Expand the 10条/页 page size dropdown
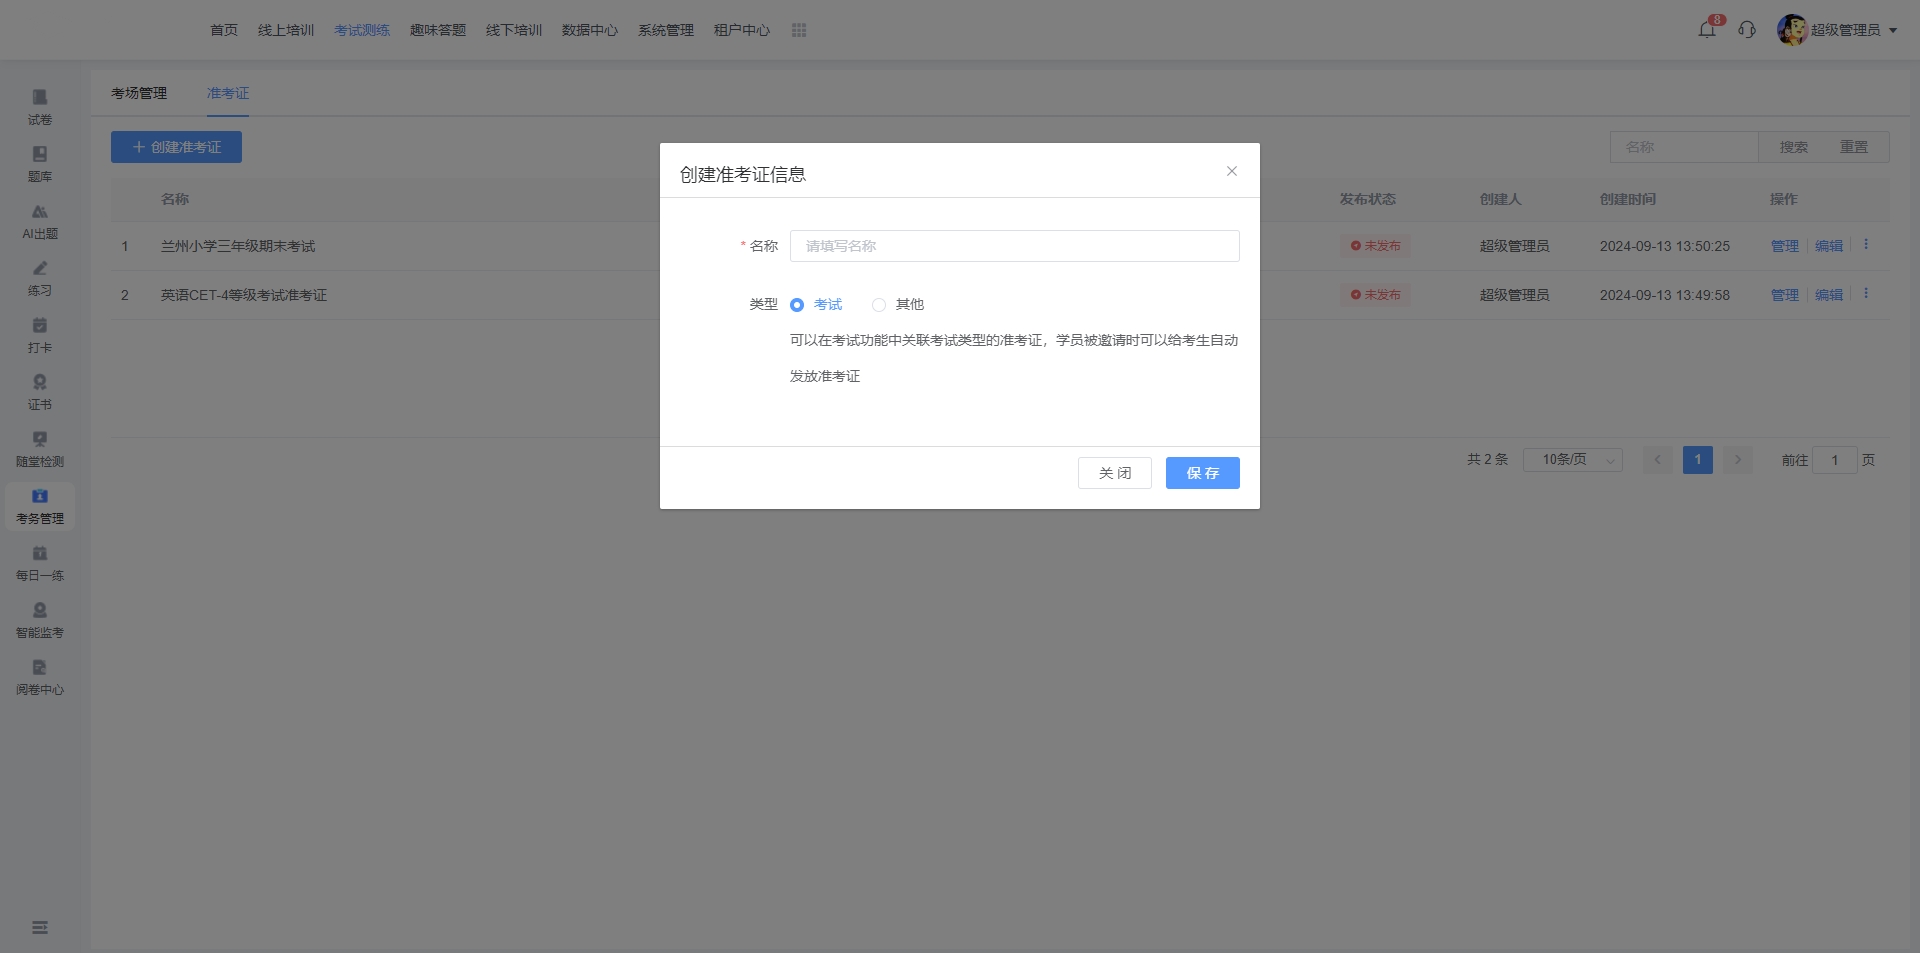The height and width of the screenshot is (953, 1920). (x=1572, y=460)
